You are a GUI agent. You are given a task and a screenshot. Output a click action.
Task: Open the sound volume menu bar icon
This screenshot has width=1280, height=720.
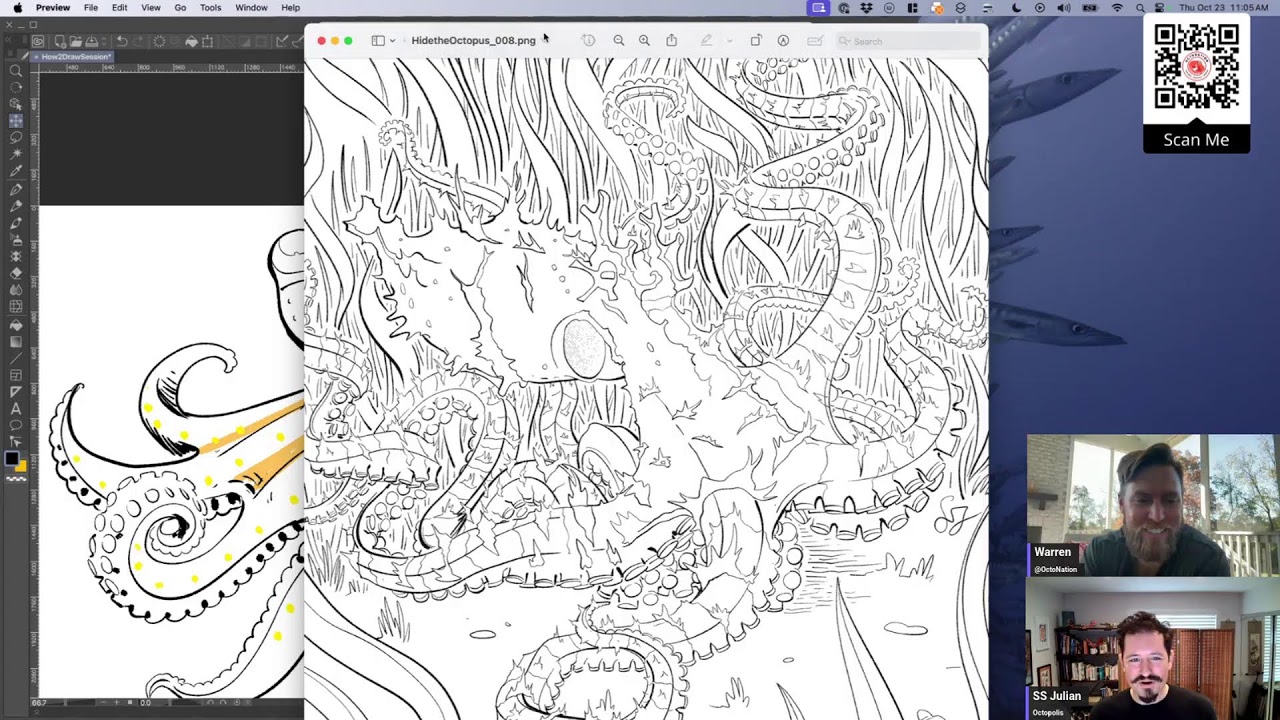click(1064, 7)
